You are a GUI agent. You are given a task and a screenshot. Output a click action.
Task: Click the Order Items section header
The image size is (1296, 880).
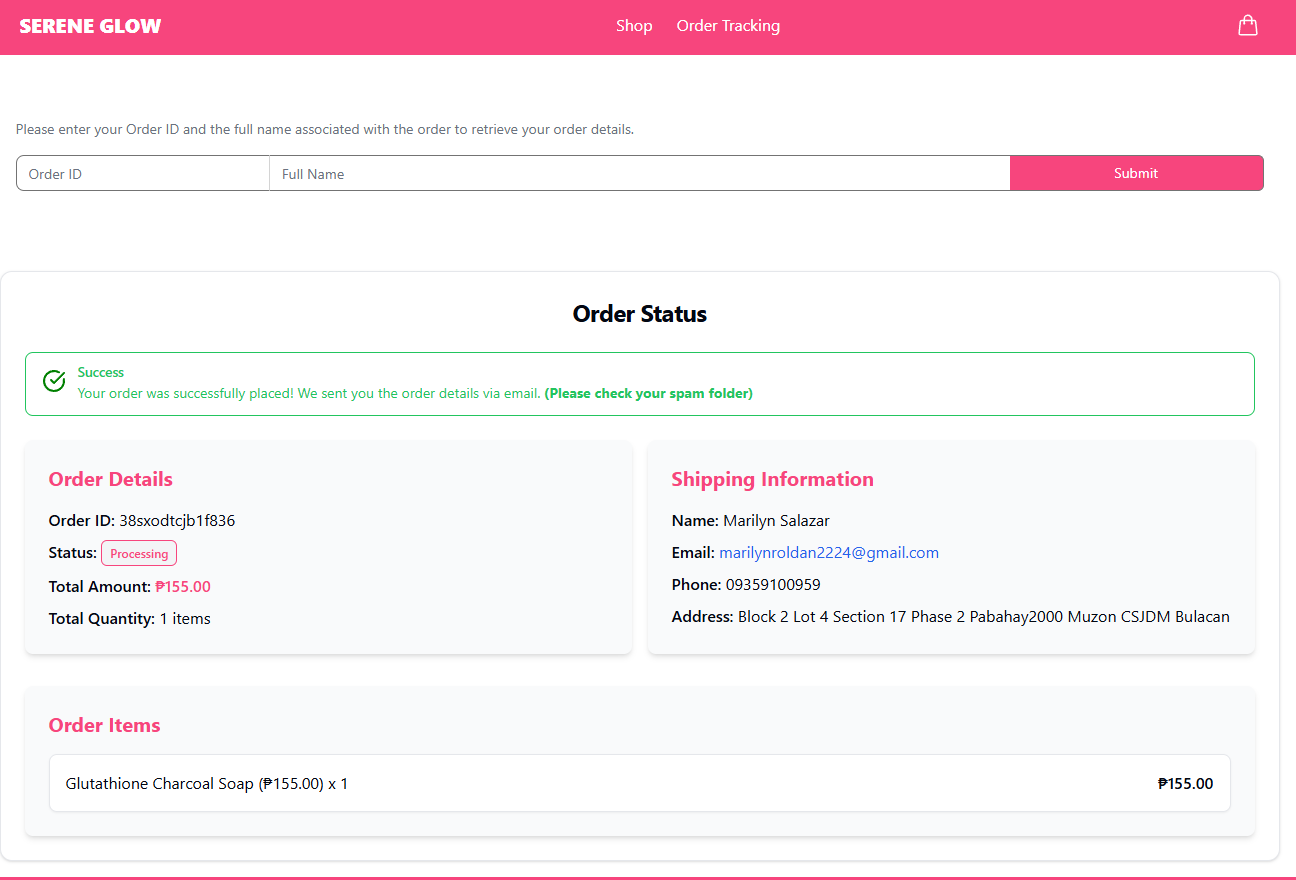[104, 725]
